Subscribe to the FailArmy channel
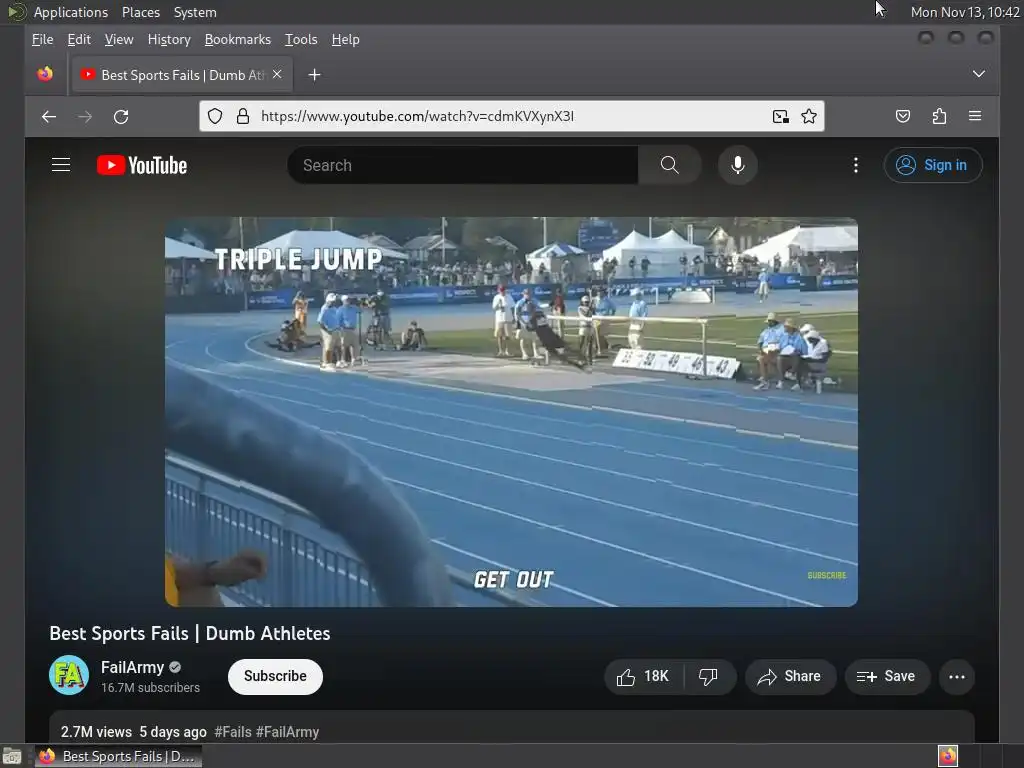Viewport: 1024px width, 768px height. pos(275,677)
